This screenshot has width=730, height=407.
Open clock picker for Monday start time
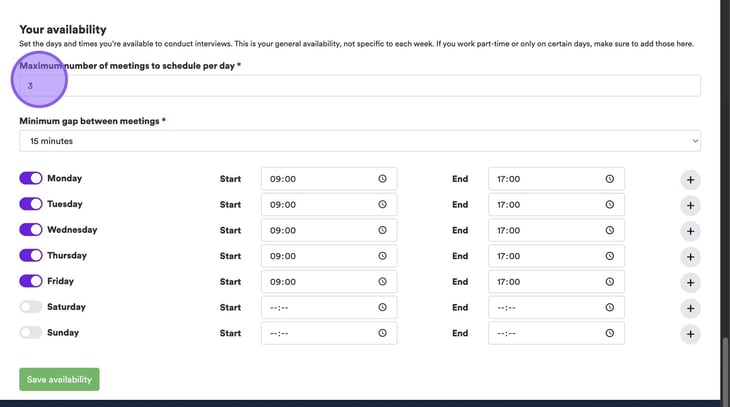point(382,179)
